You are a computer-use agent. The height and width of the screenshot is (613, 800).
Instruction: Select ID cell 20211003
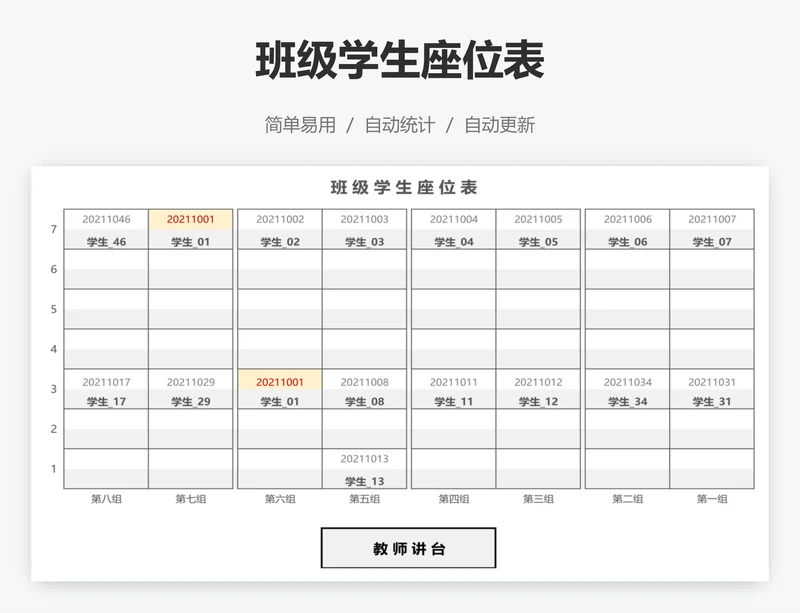pos(364,219)
